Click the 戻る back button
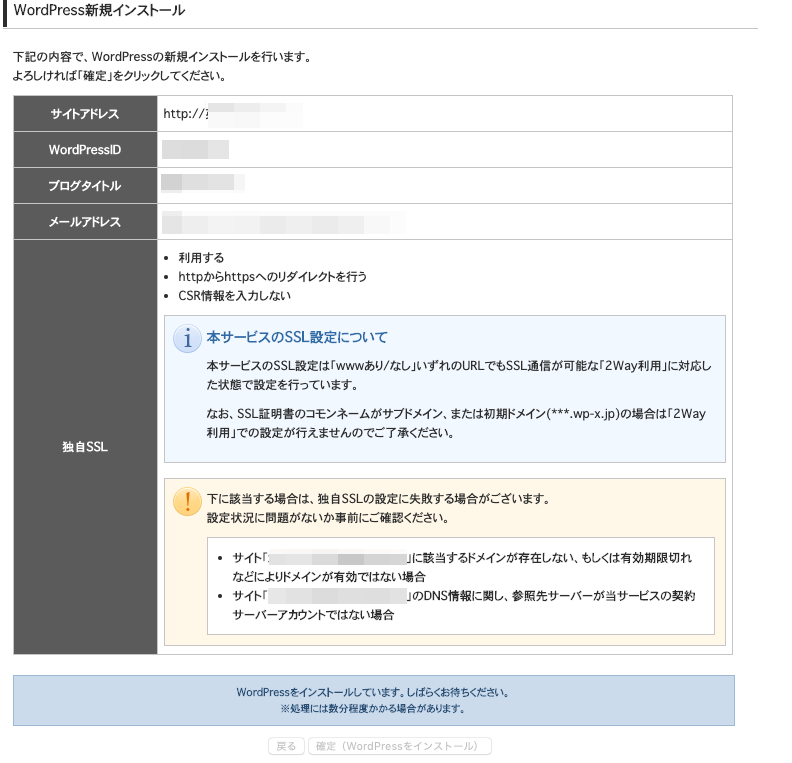The height and width of the screenshot is (763, 792). pos(286,746)
